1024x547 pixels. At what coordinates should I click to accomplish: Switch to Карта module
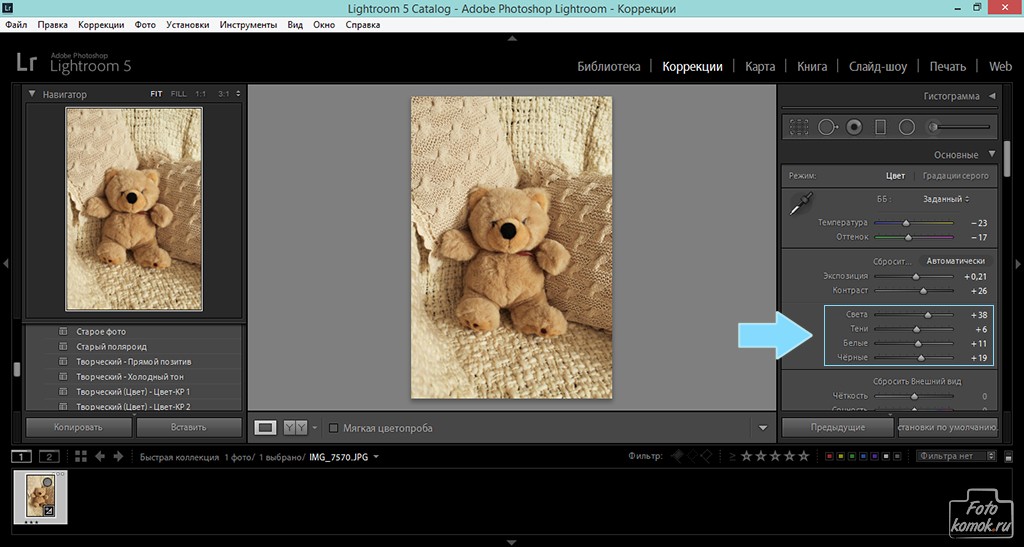point(760,67)
